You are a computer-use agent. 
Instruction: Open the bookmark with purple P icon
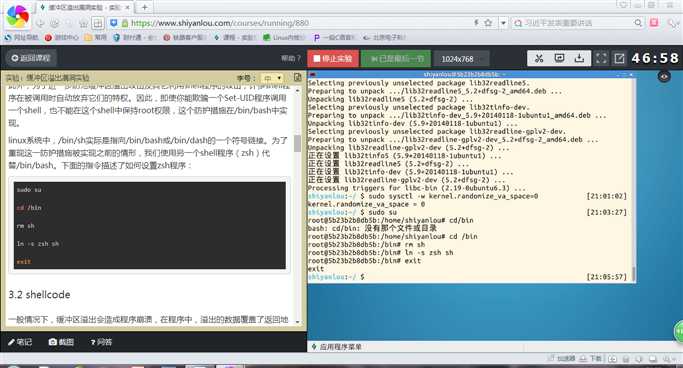pyautogui.click(x=334, y=37)
